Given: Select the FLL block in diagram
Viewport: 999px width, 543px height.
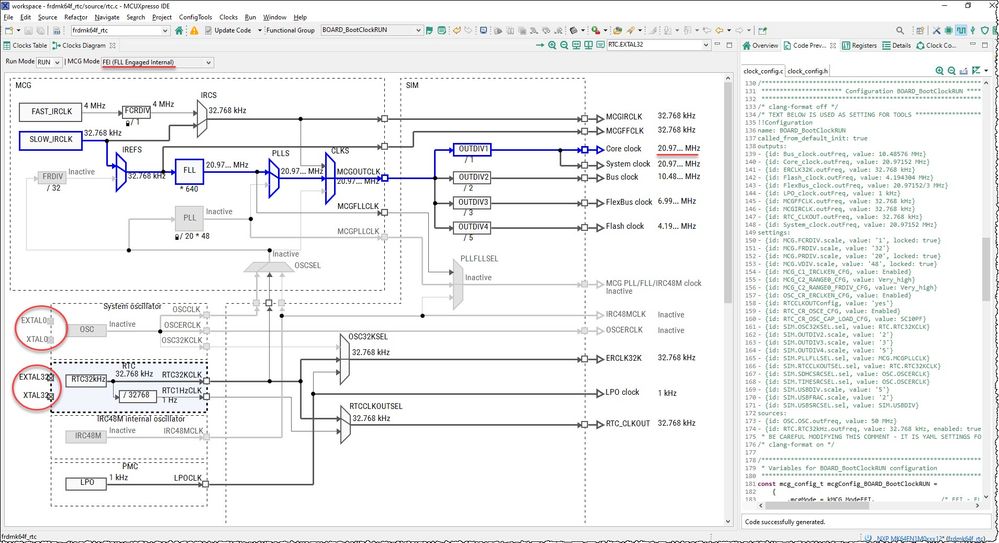Looking at the screenshot, I should (x=189, y=169).
